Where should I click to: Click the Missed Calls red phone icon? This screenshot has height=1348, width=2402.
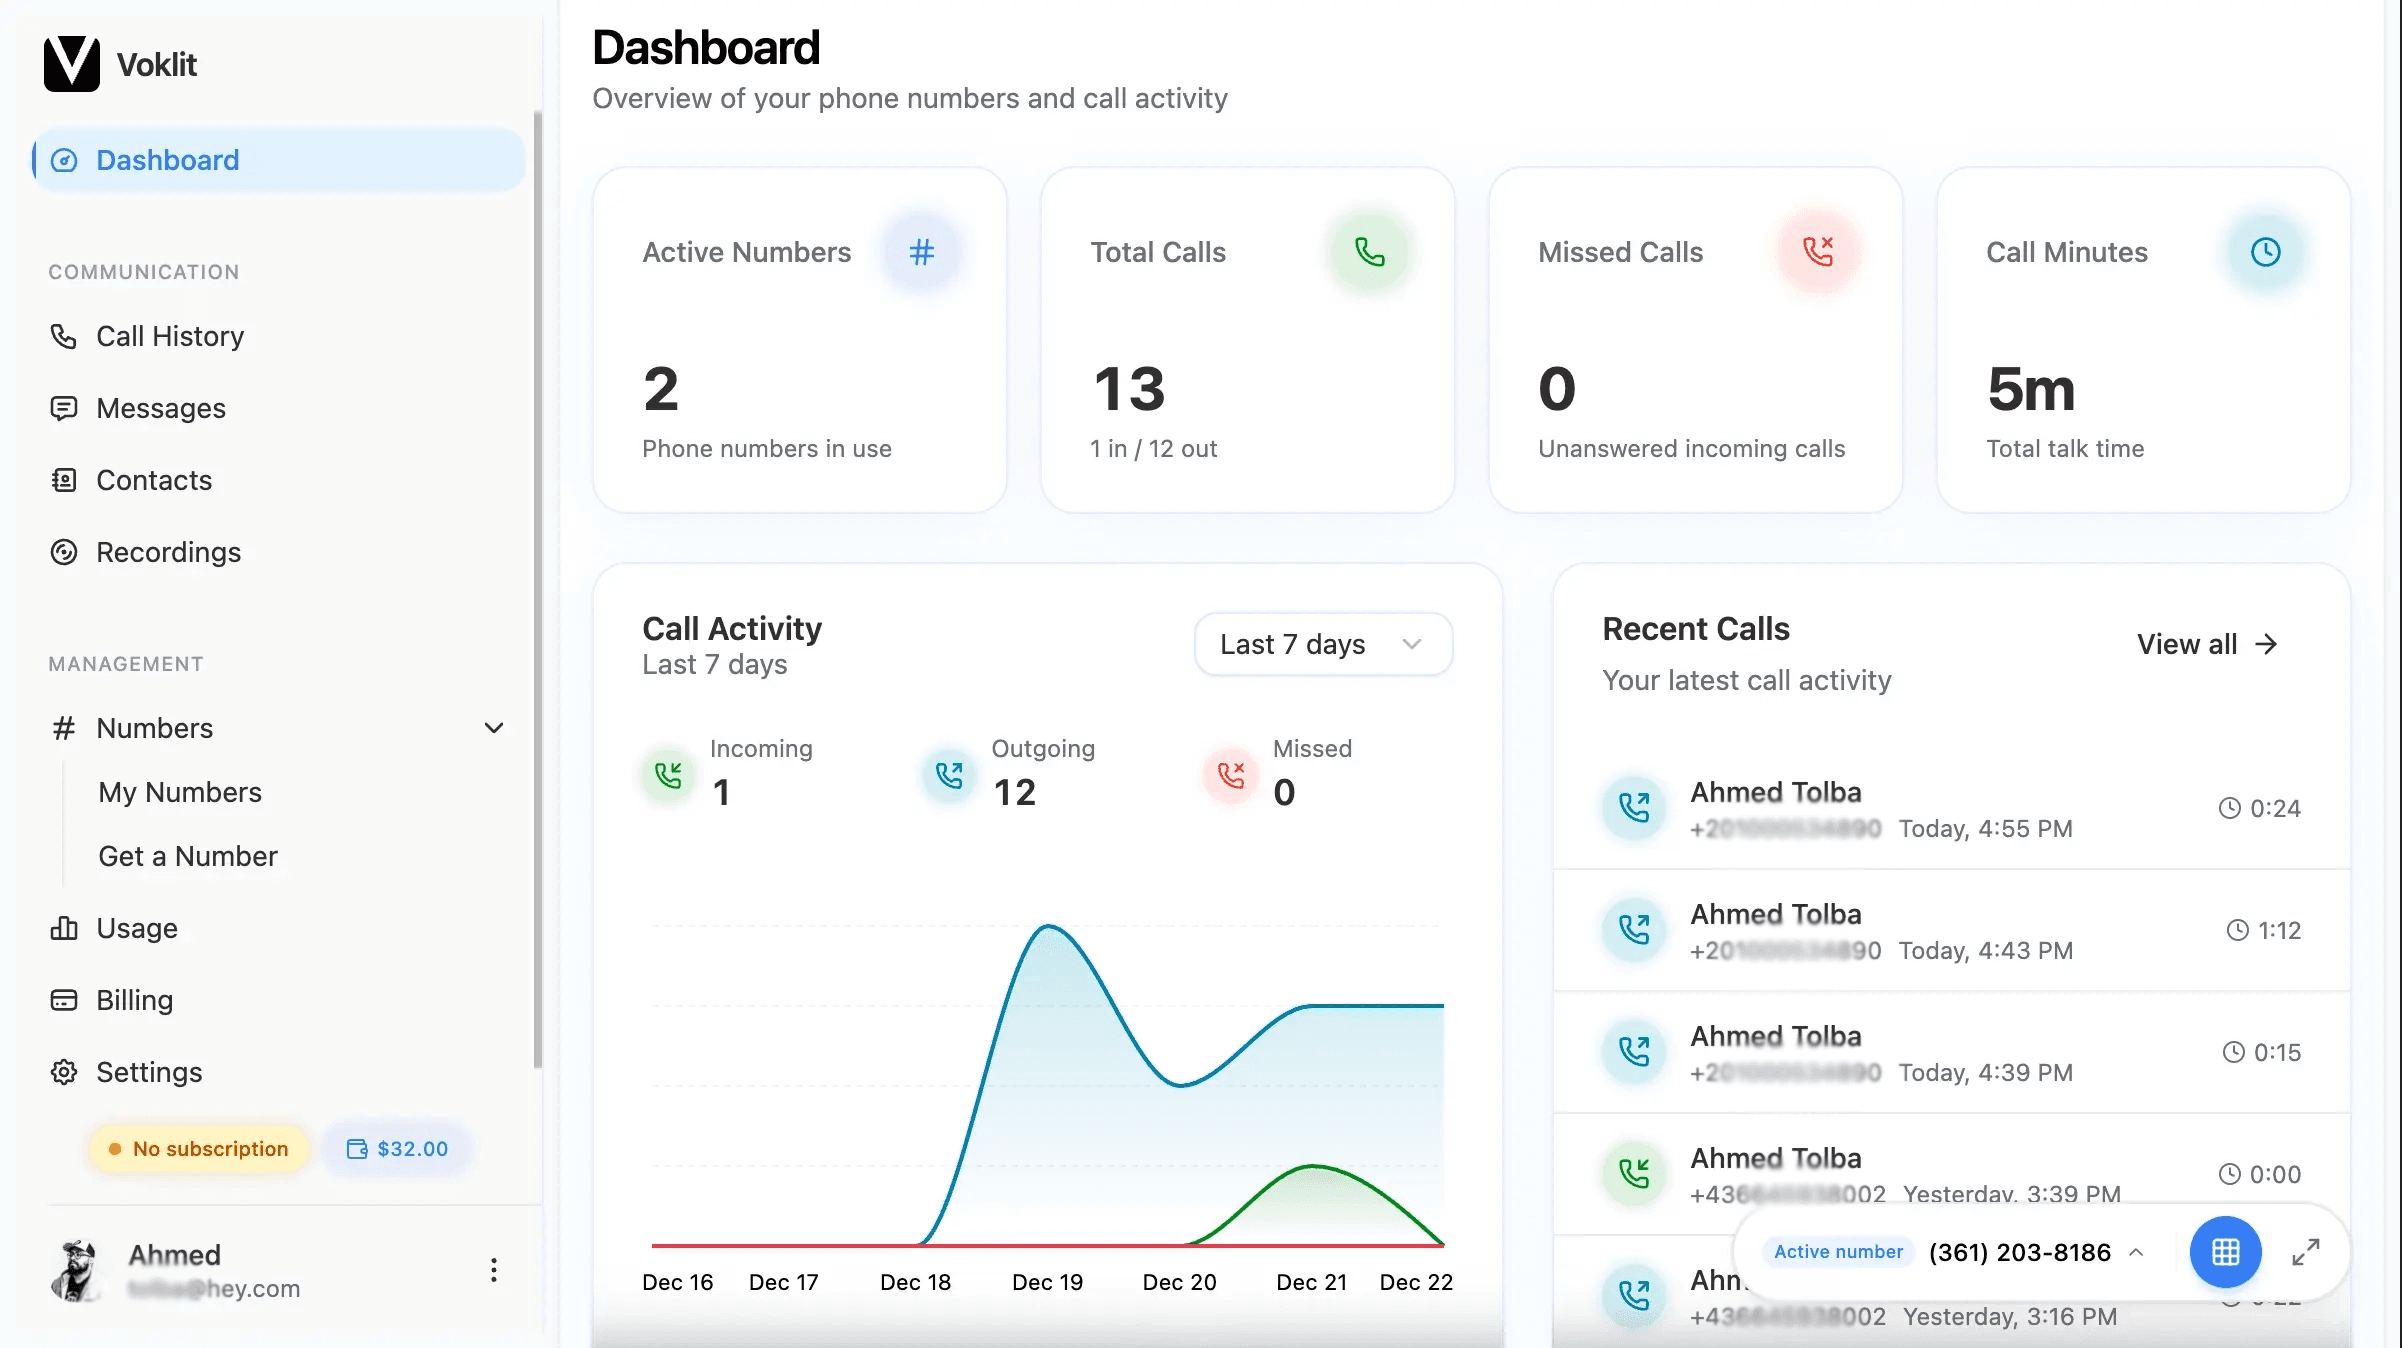pyautogui.click(x=1817, y=252)
